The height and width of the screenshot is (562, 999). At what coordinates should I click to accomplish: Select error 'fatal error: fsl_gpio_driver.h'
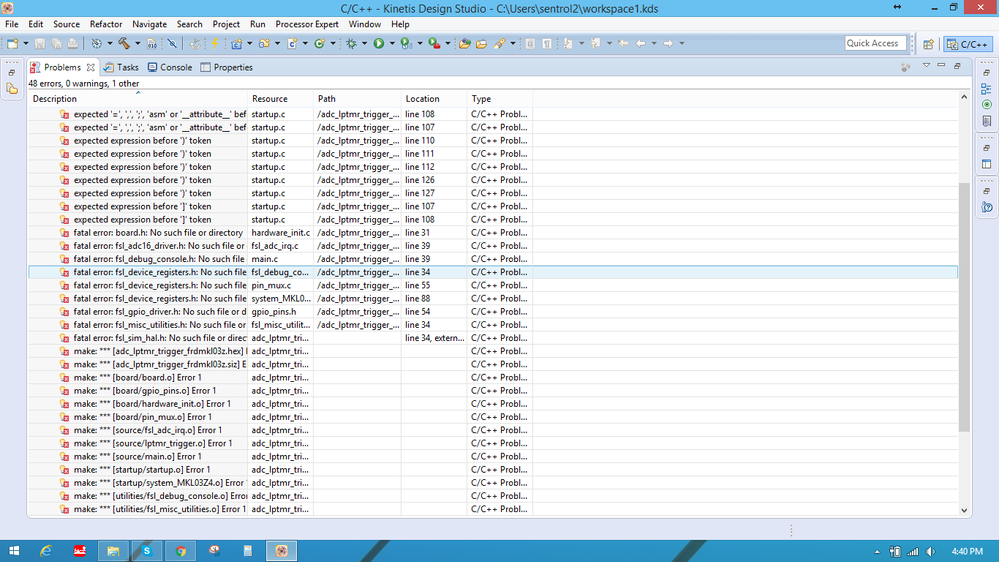click(x=492, y=312)
